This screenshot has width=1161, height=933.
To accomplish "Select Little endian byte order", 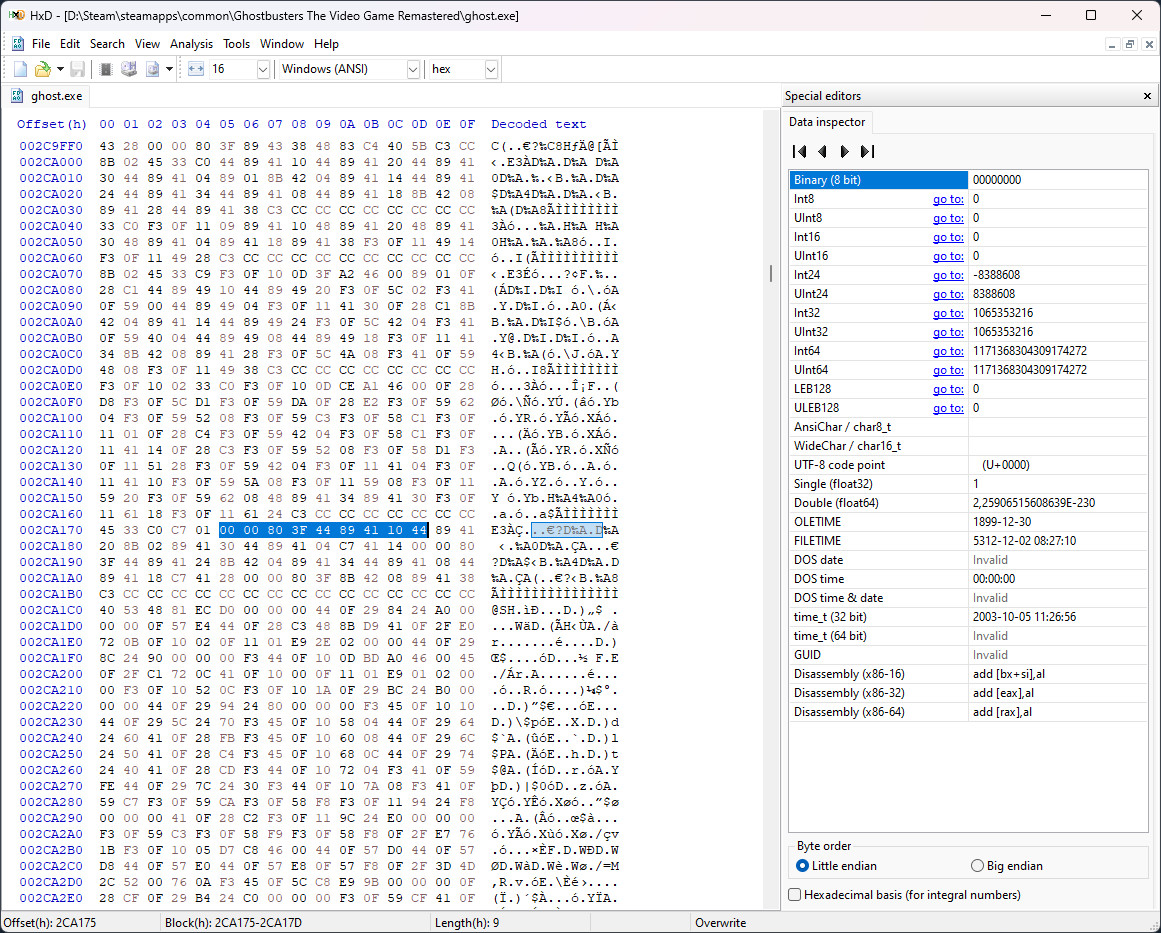I will point(835,866).
